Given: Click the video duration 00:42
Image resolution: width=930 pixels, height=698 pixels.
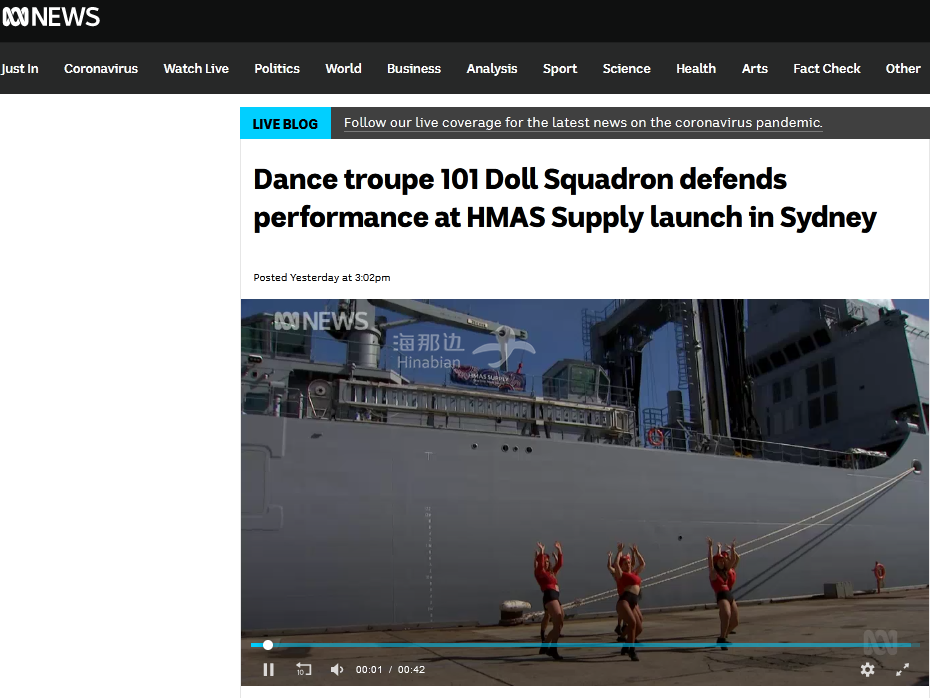Looking at the screenshot, I should point(411,670).
